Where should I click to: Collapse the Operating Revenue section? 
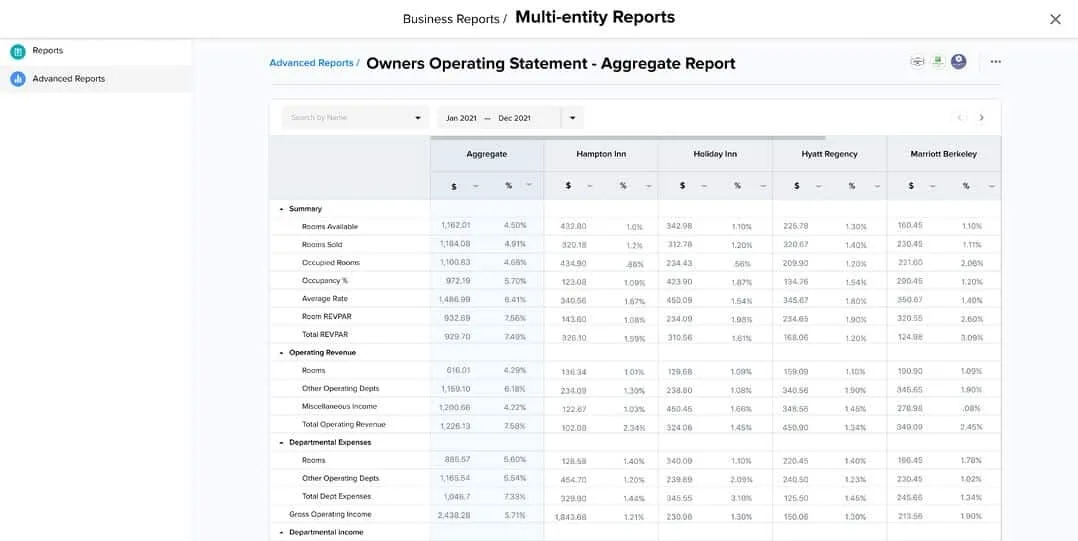click(x=280, y=353)
